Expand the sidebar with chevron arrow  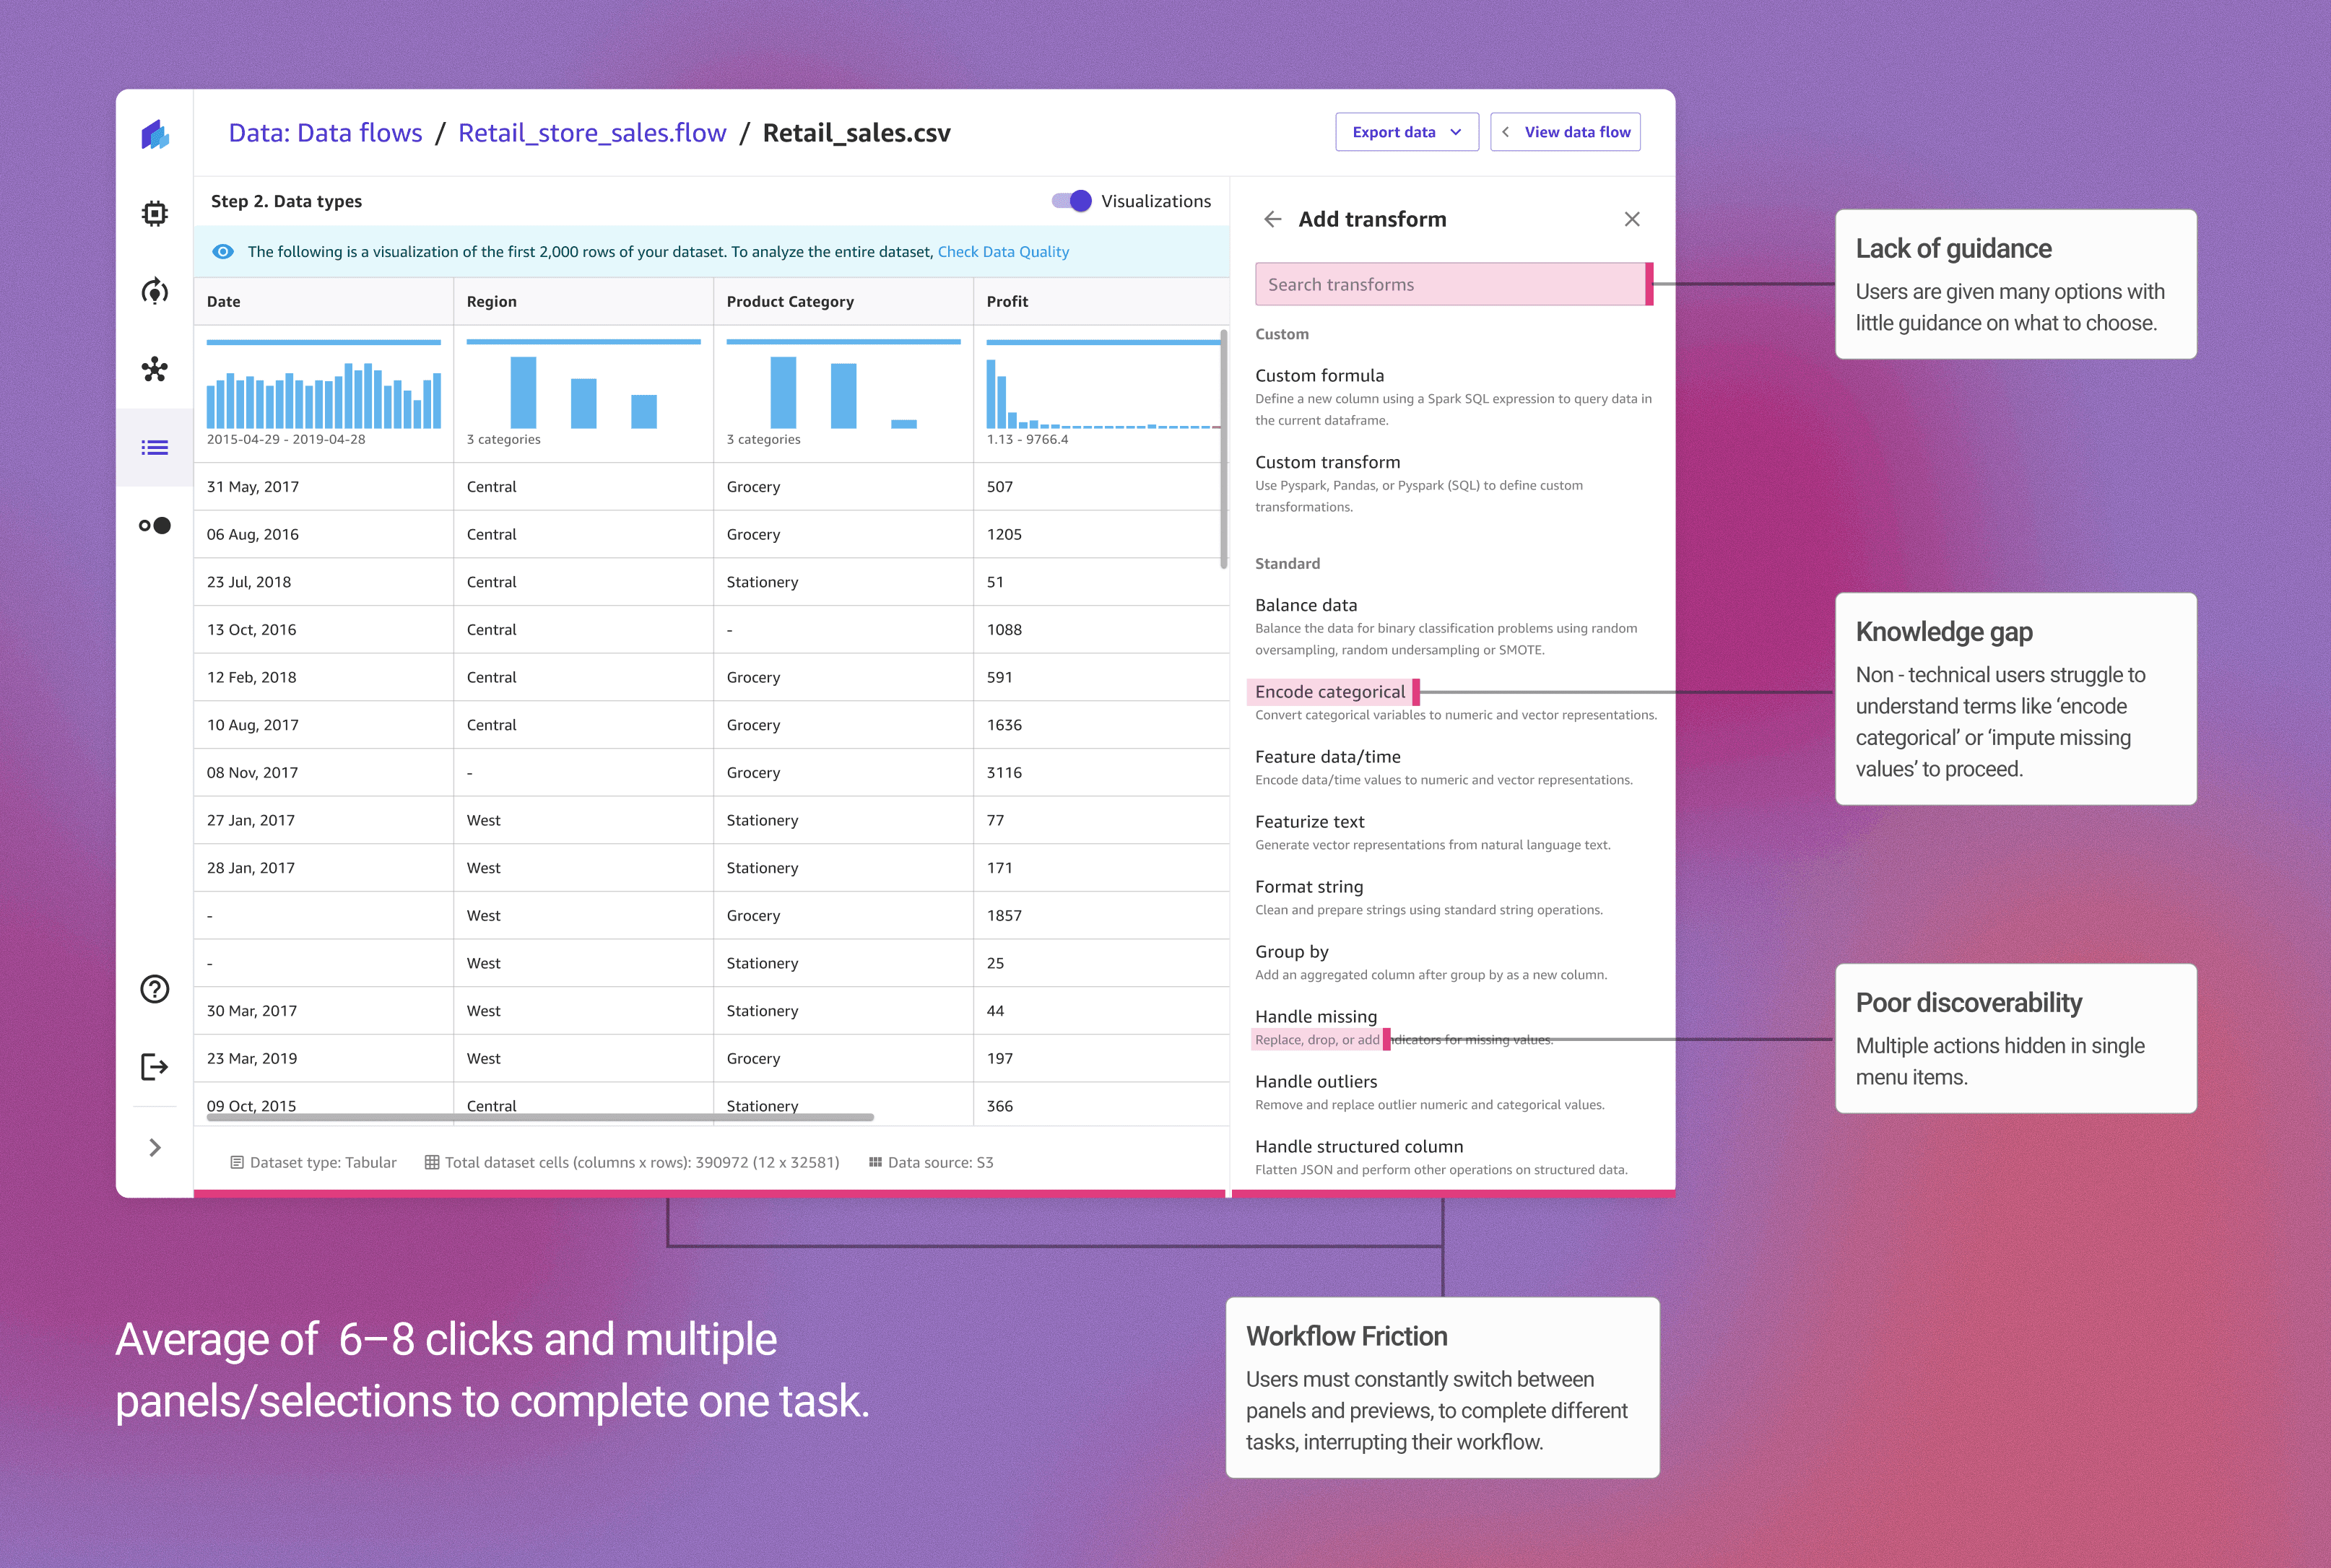pyautogui.click(x=154, y=1147)
